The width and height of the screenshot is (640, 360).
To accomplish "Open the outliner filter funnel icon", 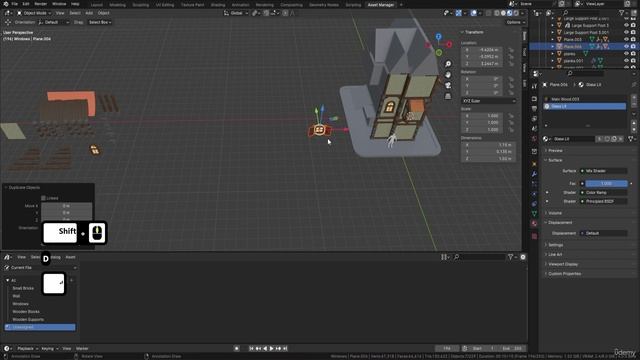I will click(622, 13).
